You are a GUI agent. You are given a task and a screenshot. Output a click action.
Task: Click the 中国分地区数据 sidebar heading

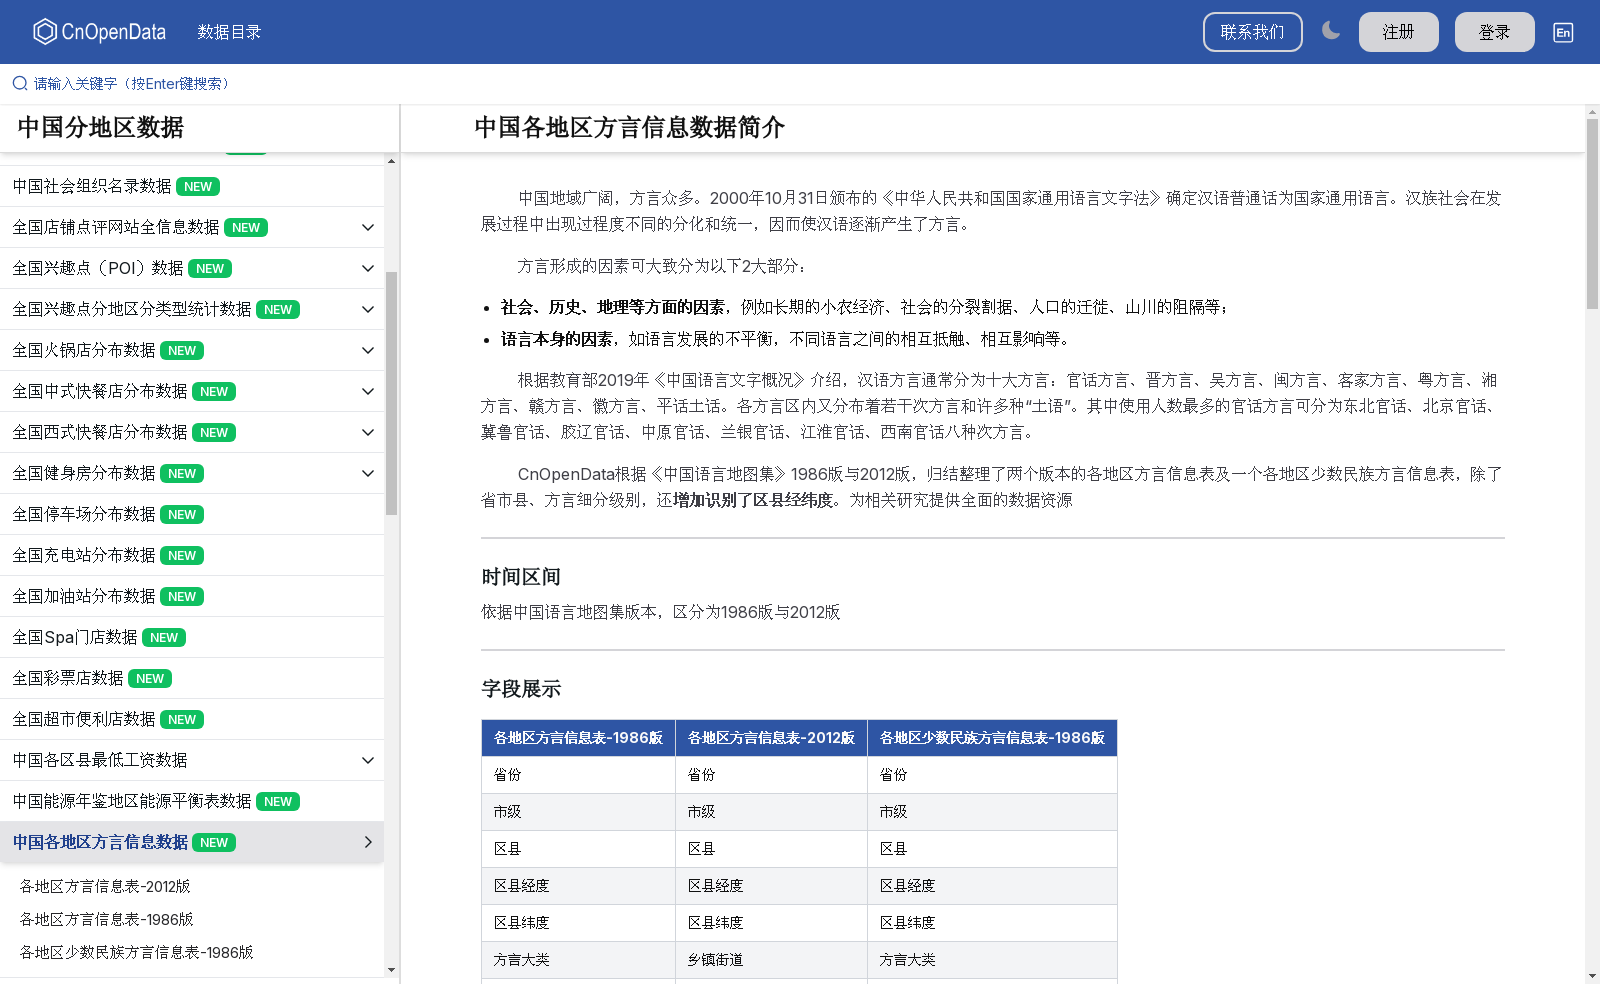click(x=101, y=128)
